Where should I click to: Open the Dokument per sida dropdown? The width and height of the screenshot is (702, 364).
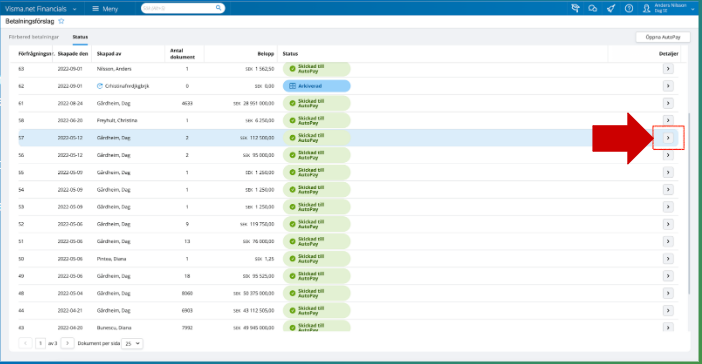click(x=132, y=343)
